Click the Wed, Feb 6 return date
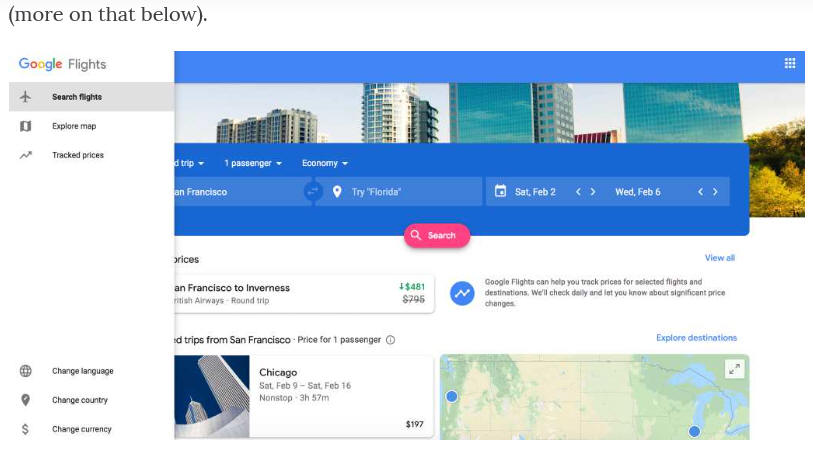The image size is (813, 451). pyautogui.click(x=638, y=192)
